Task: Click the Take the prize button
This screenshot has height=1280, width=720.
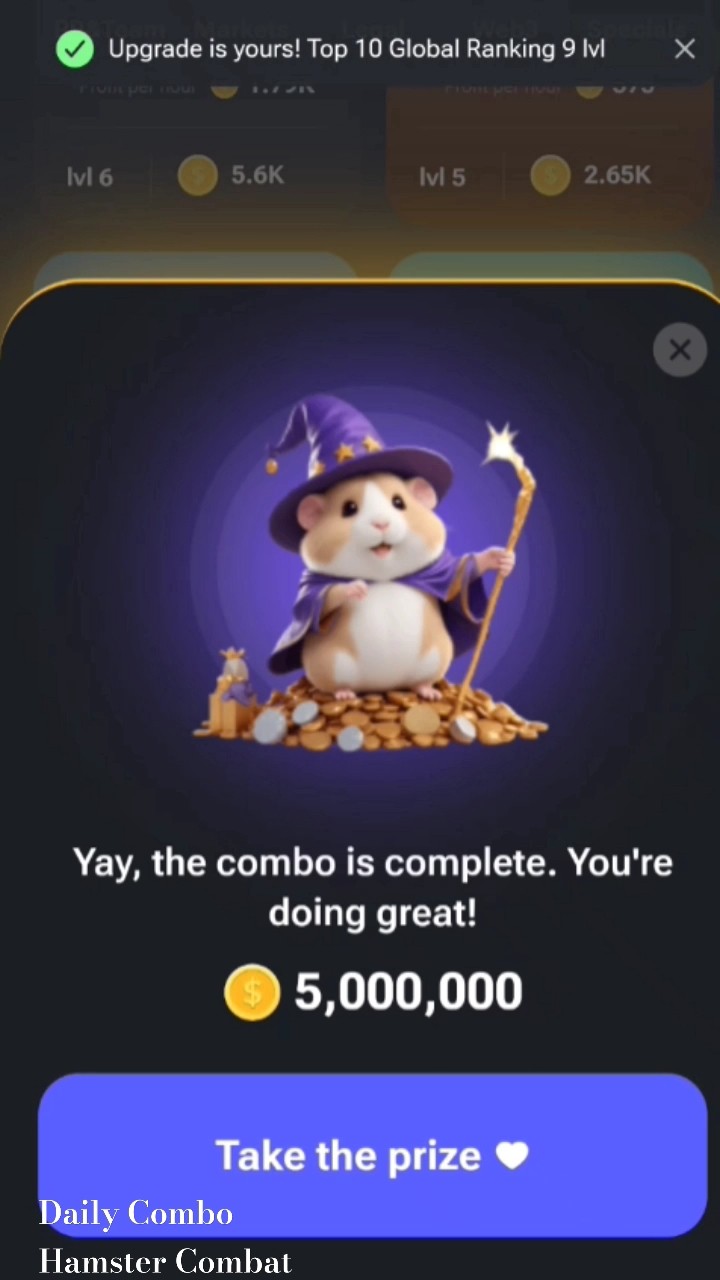Action: (372, 1156)
